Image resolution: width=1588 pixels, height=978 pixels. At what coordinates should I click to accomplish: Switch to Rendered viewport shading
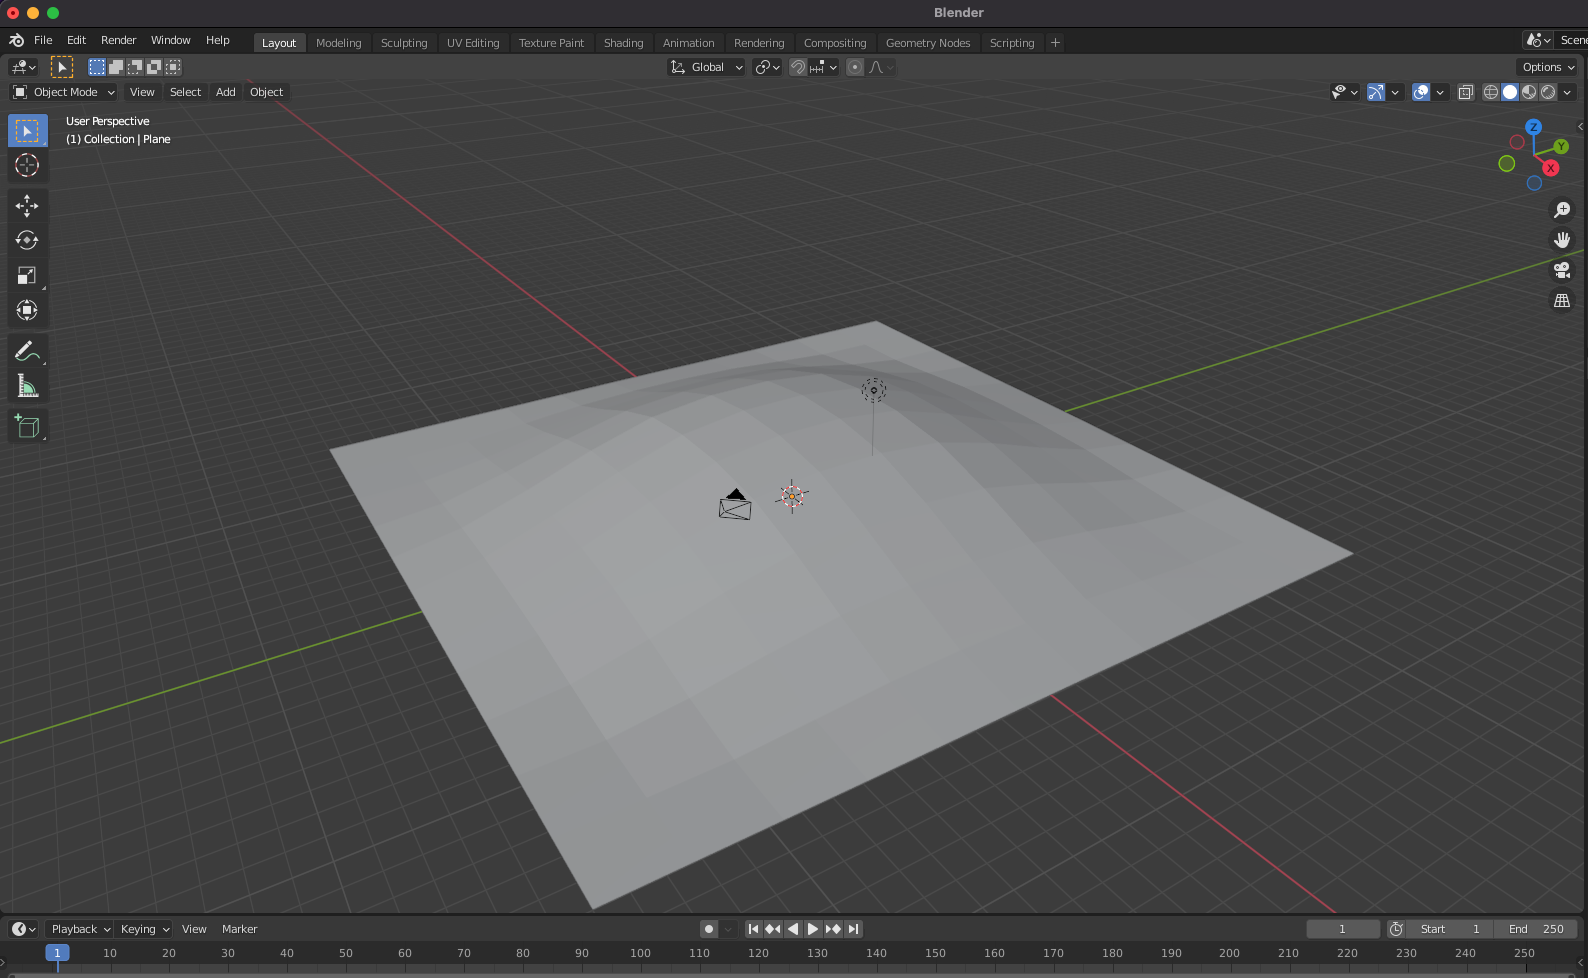[1548, 92]
